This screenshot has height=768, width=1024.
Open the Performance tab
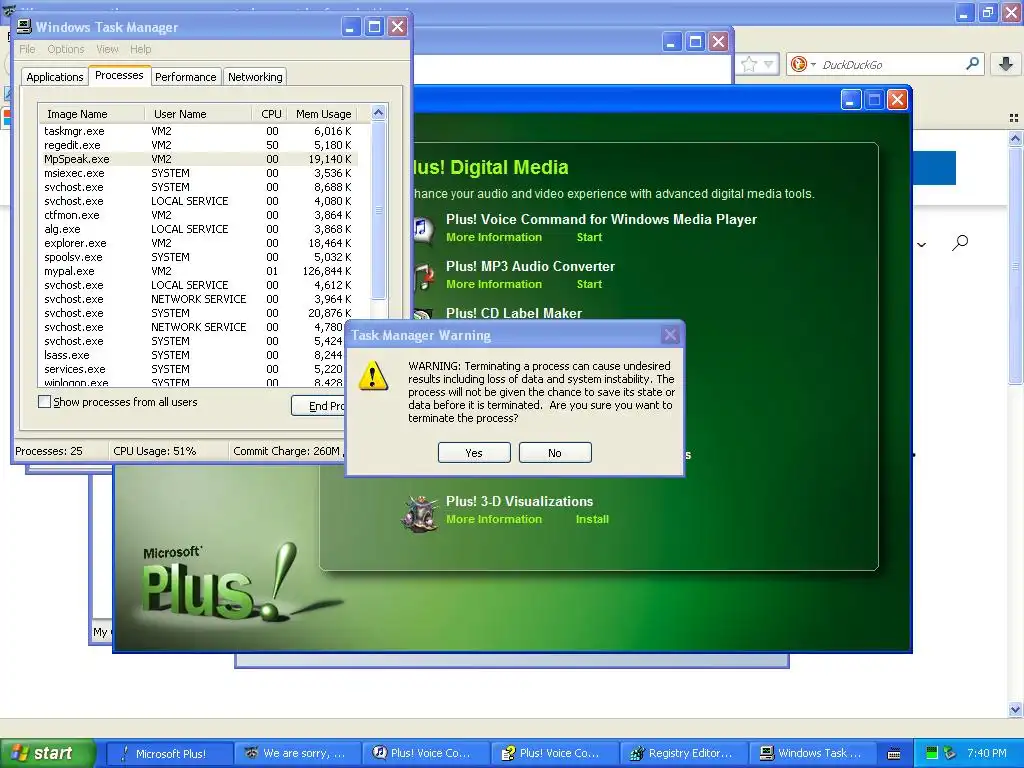pos(185,76)
